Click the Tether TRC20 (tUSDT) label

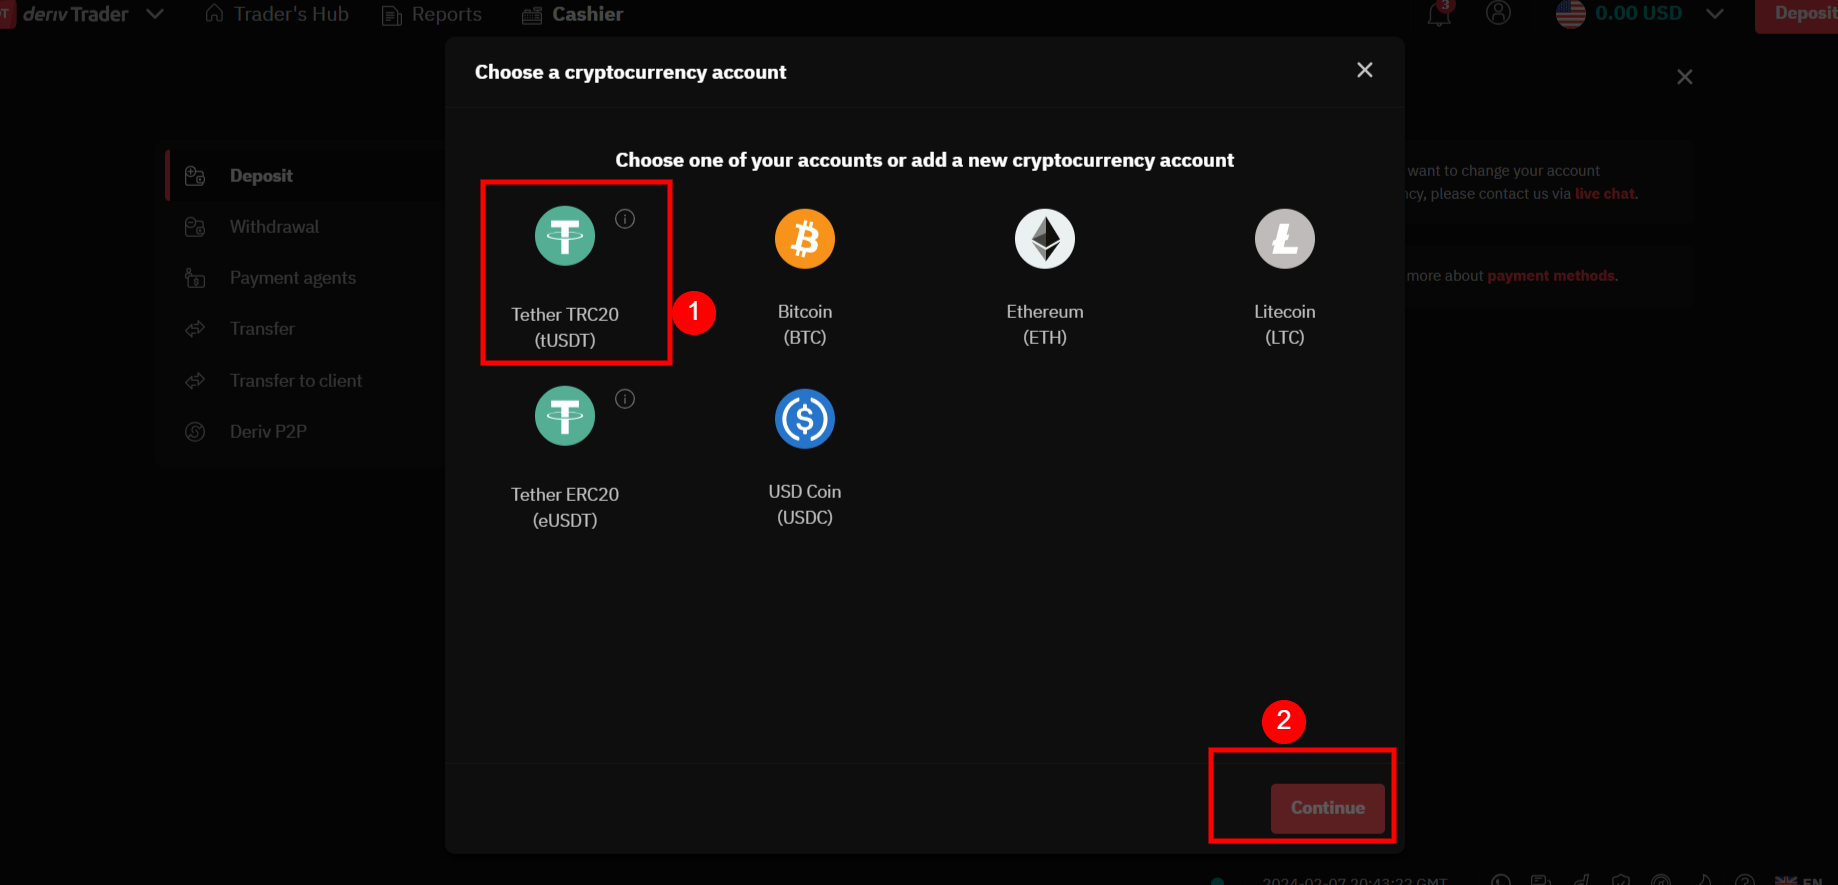point(565,327)
